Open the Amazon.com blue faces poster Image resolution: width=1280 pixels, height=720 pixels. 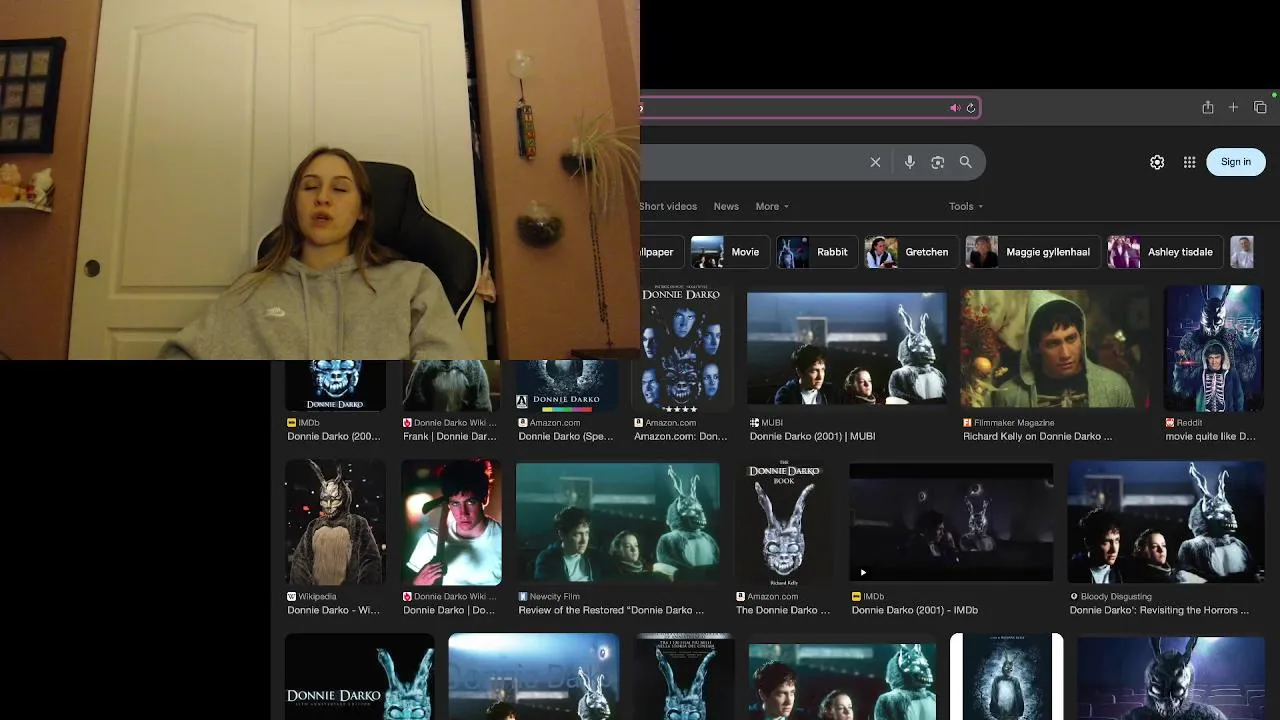coord(681,349)
